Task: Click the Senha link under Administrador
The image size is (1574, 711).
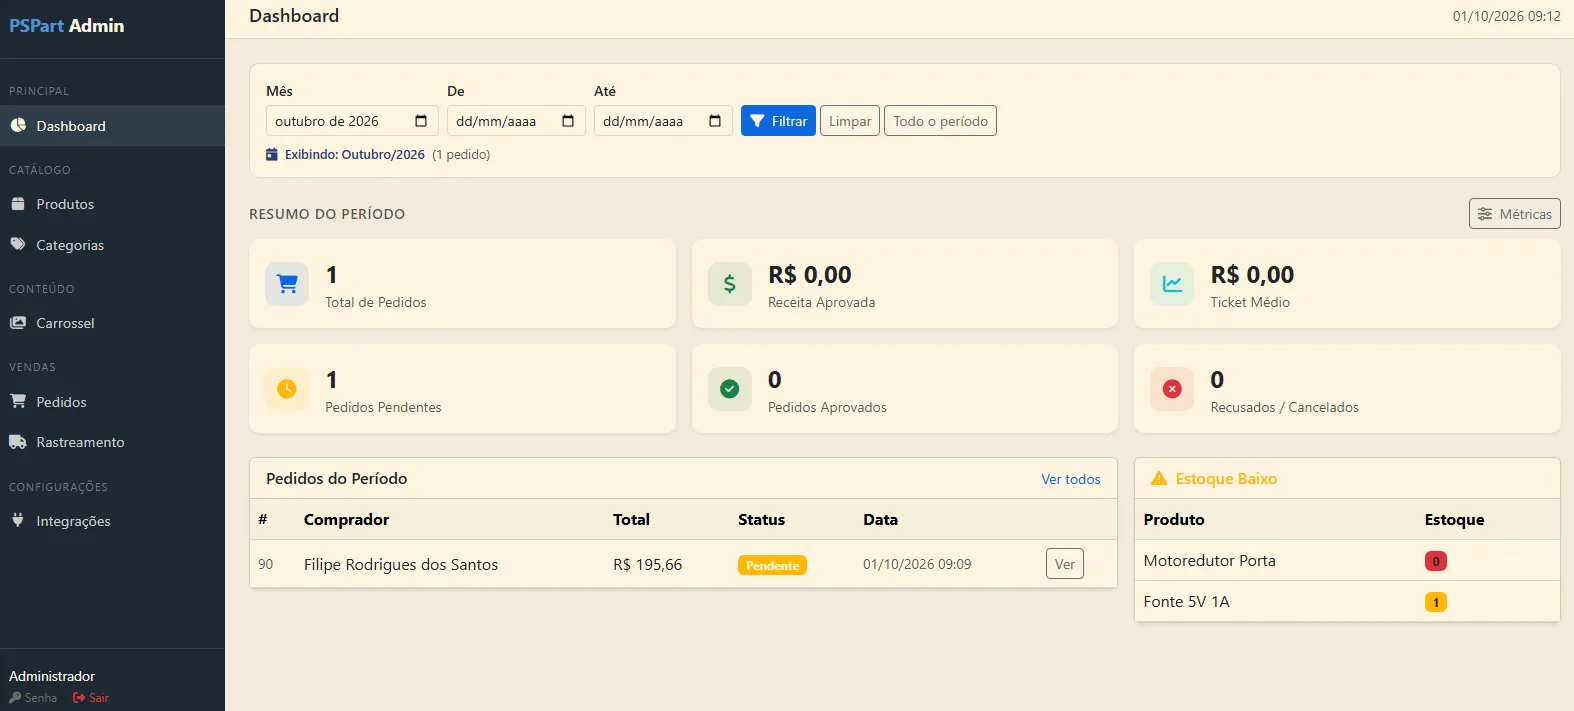Action: click(x=33, y=698)
